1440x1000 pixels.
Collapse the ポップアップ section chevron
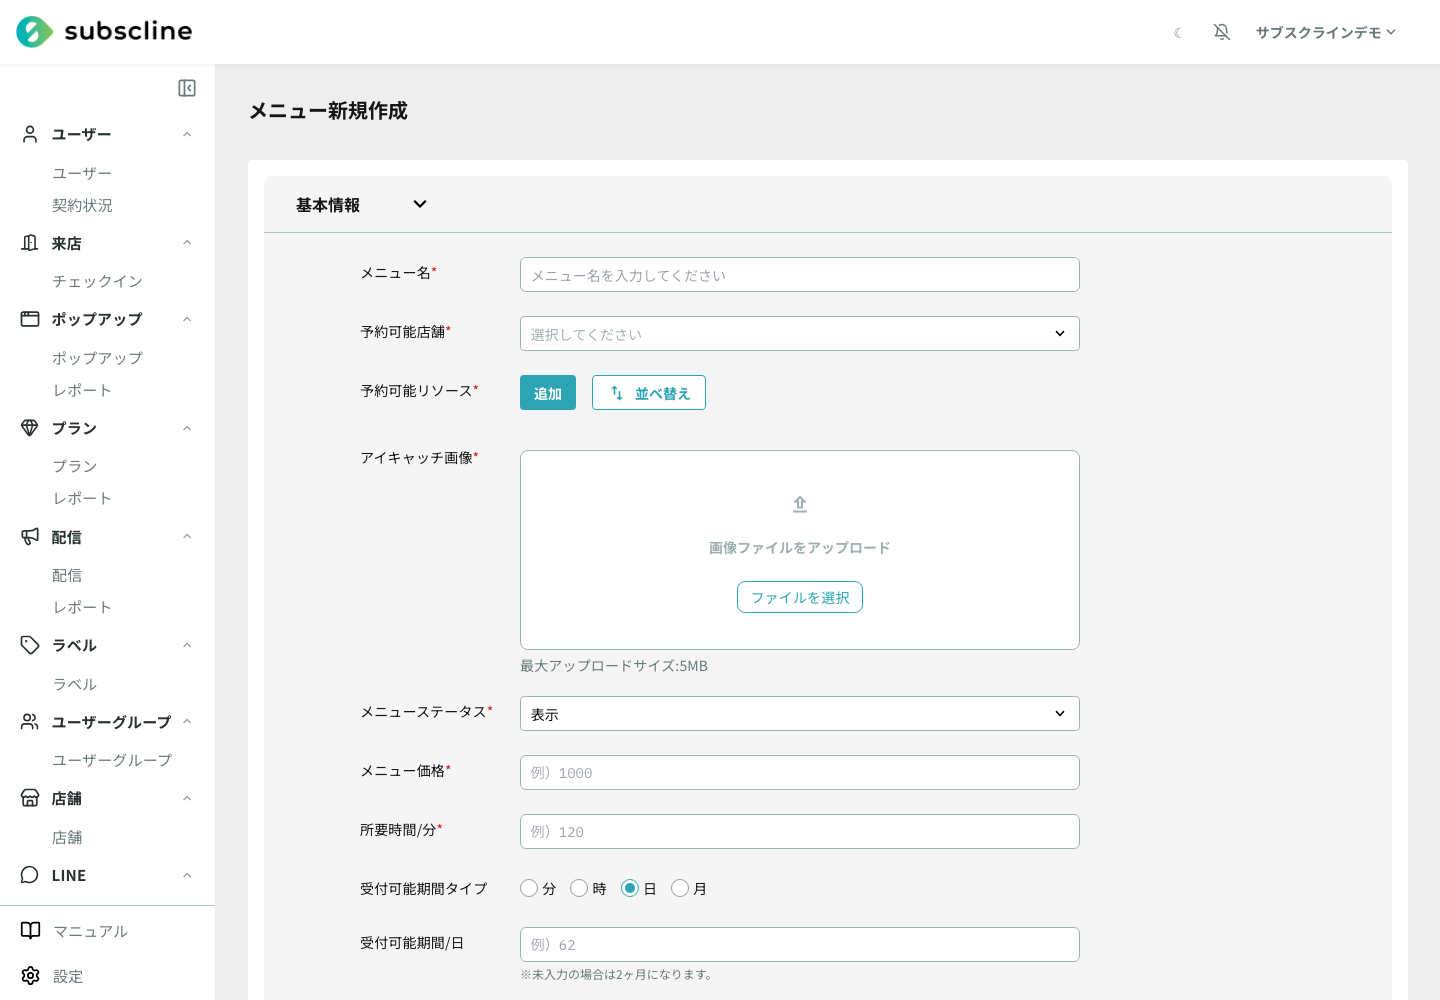(187, 319)
